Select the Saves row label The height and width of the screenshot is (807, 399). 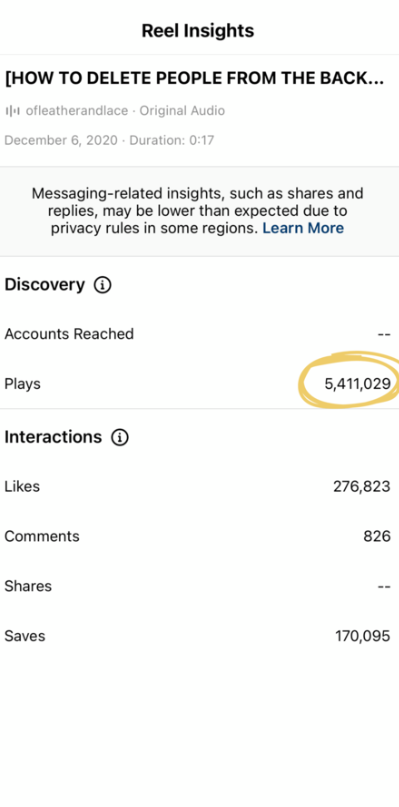25,636
